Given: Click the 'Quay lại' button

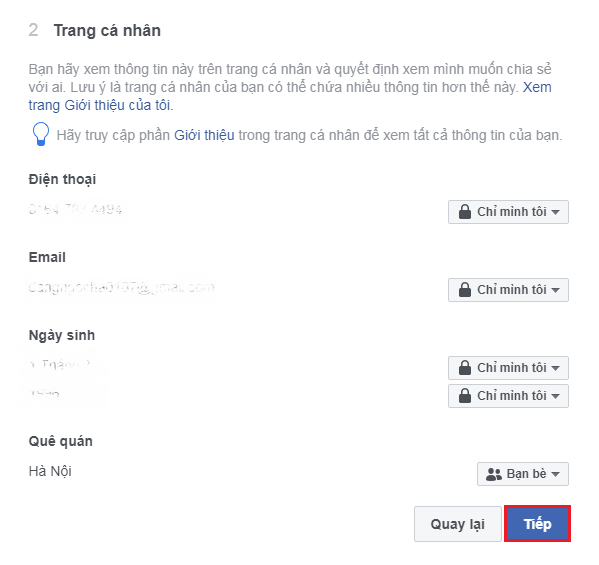Looking at the screenshot, I should (458, 524).
